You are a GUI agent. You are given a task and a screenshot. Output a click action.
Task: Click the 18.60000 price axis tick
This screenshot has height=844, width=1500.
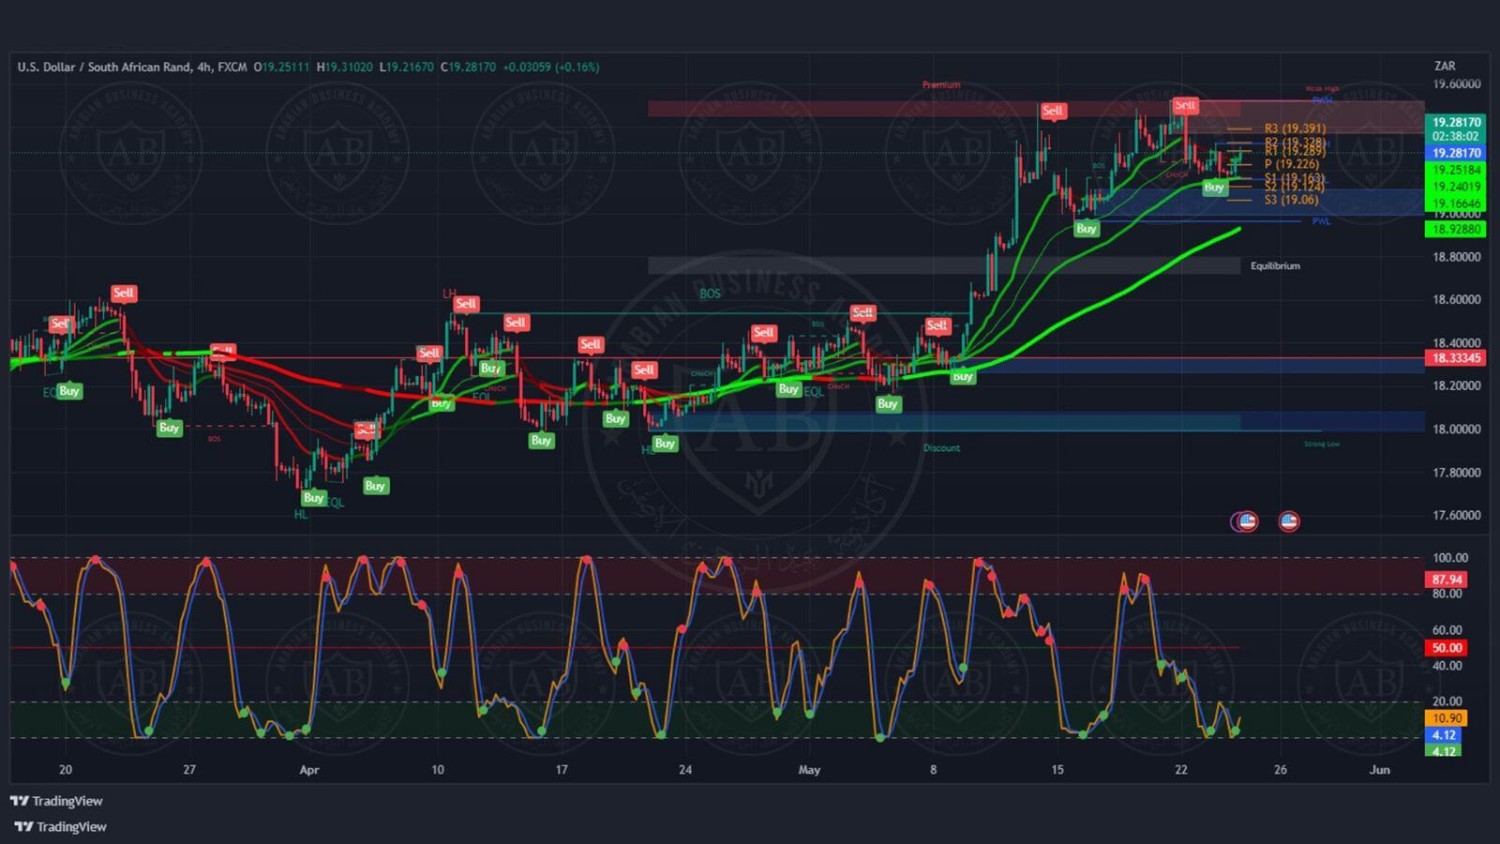point(1457,300)
